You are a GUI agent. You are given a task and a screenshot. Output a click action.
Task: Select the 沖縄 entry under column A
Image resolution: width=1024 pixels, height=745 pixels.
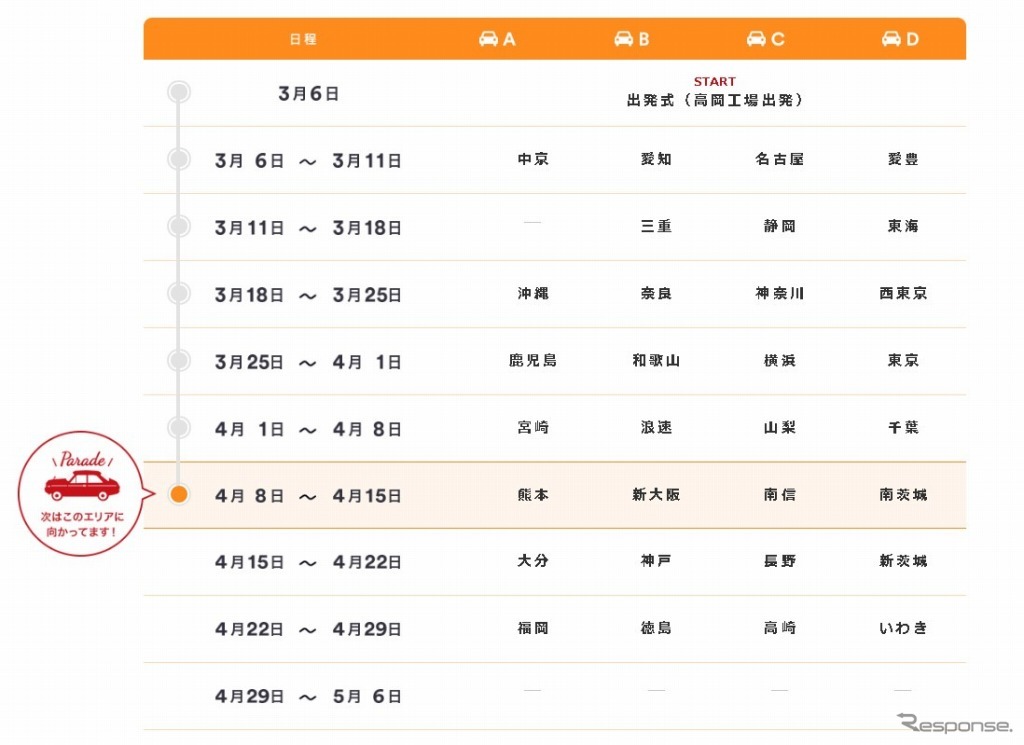pyautogui.click(x=532, y=294)
